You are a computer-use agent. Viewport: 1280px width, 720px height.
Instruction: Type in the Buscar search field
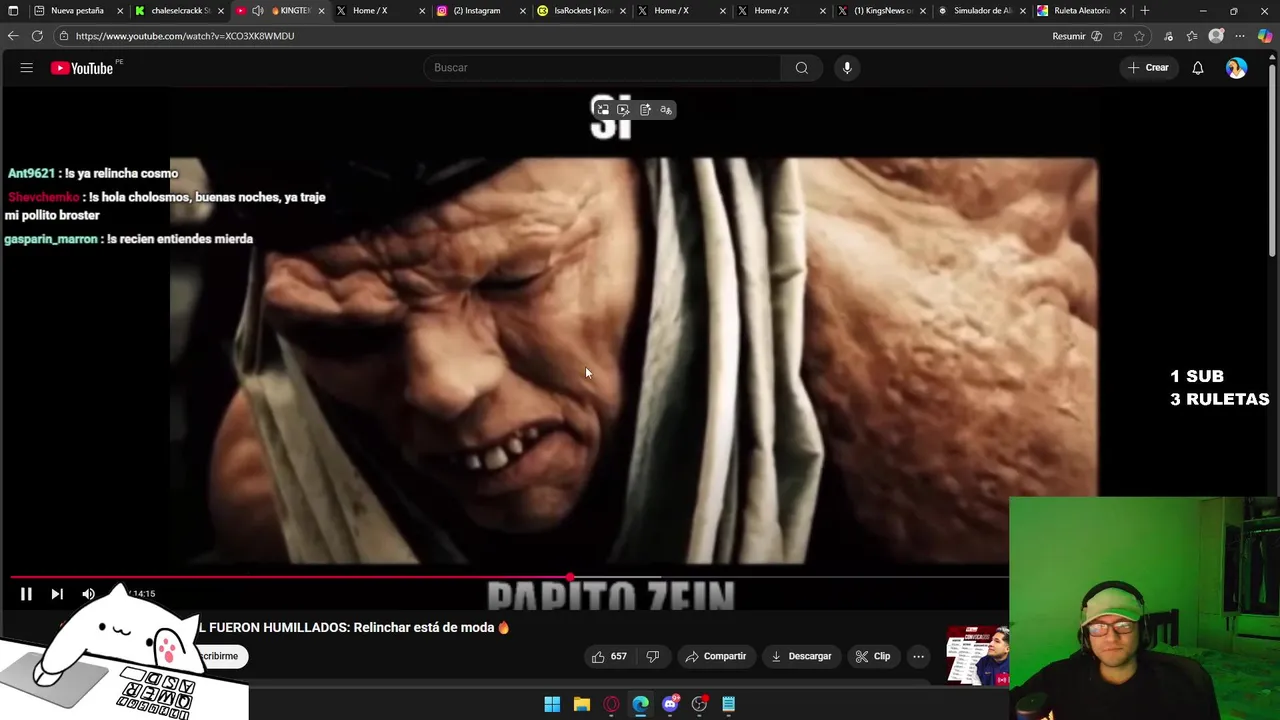[604, 68]
